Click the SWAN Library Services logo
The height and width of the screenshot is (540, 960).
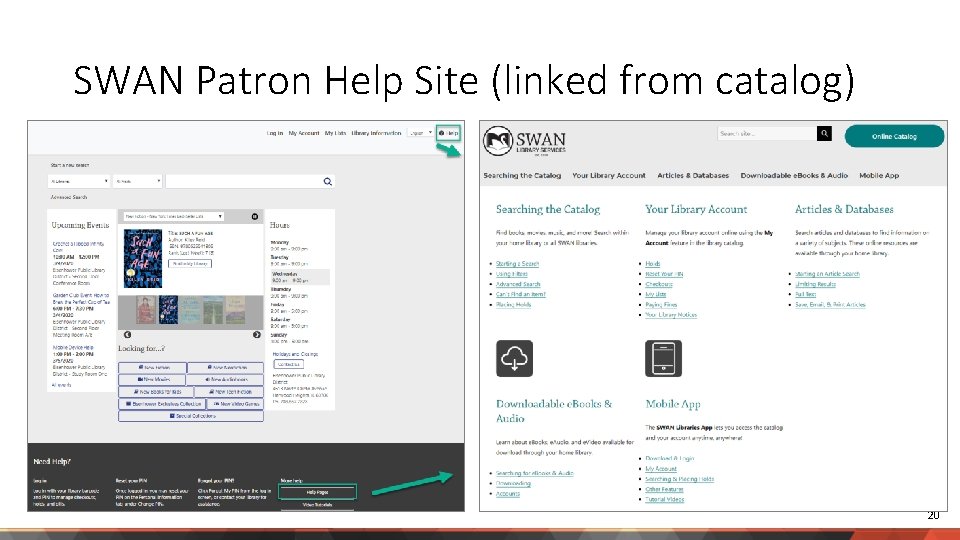pos(524,141)
